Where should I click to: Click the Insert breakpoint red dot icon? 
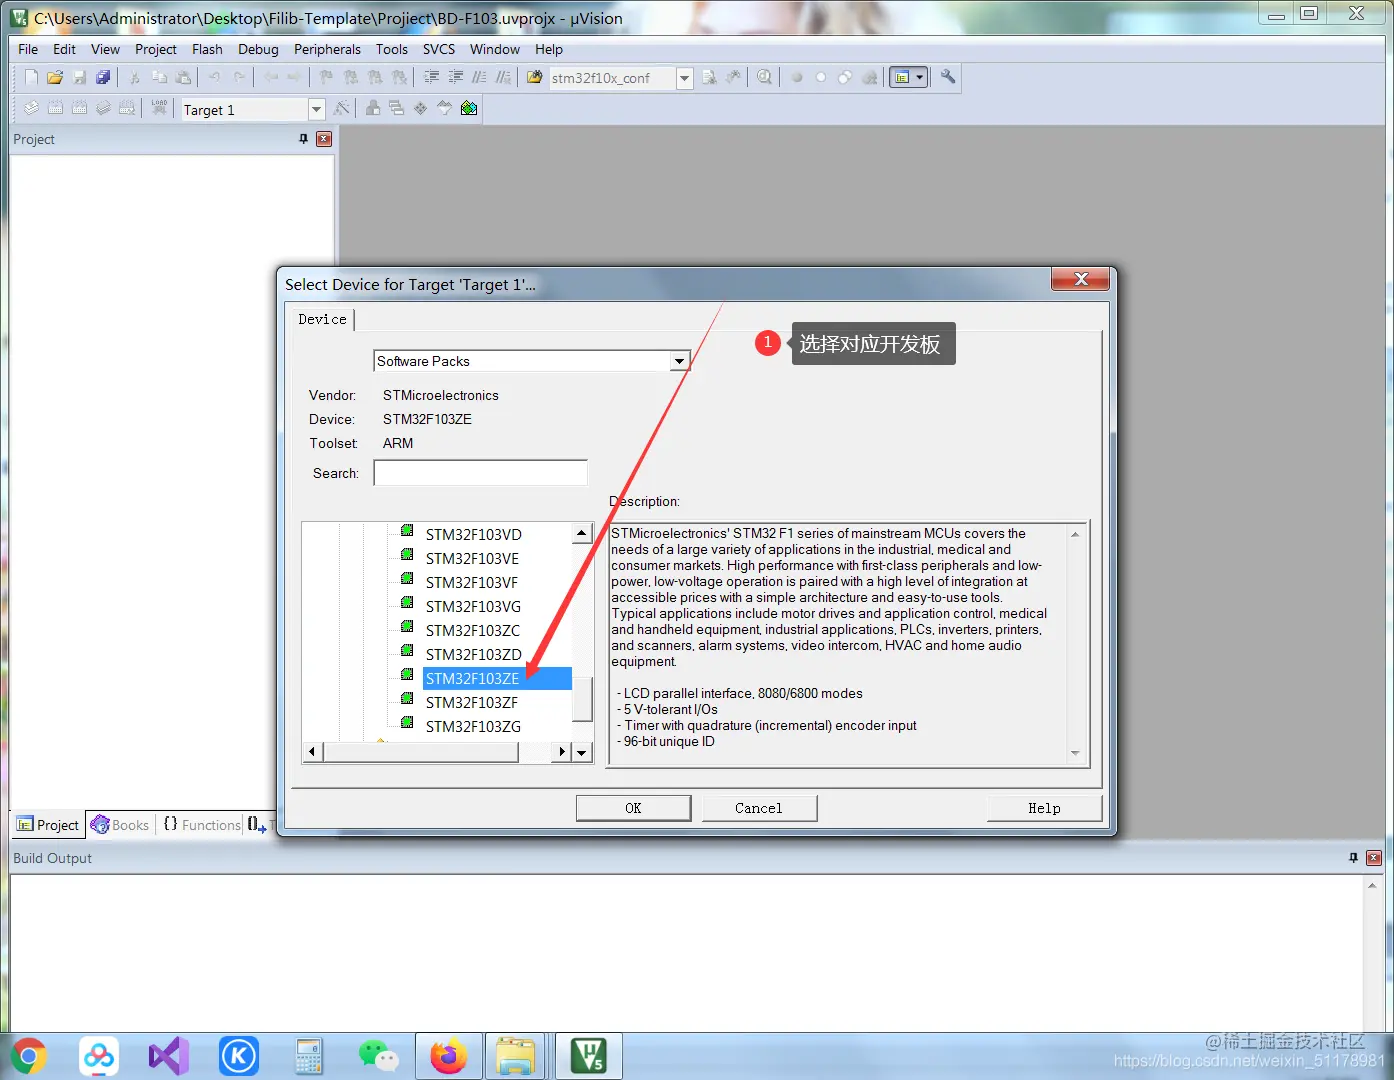point(797,77)
